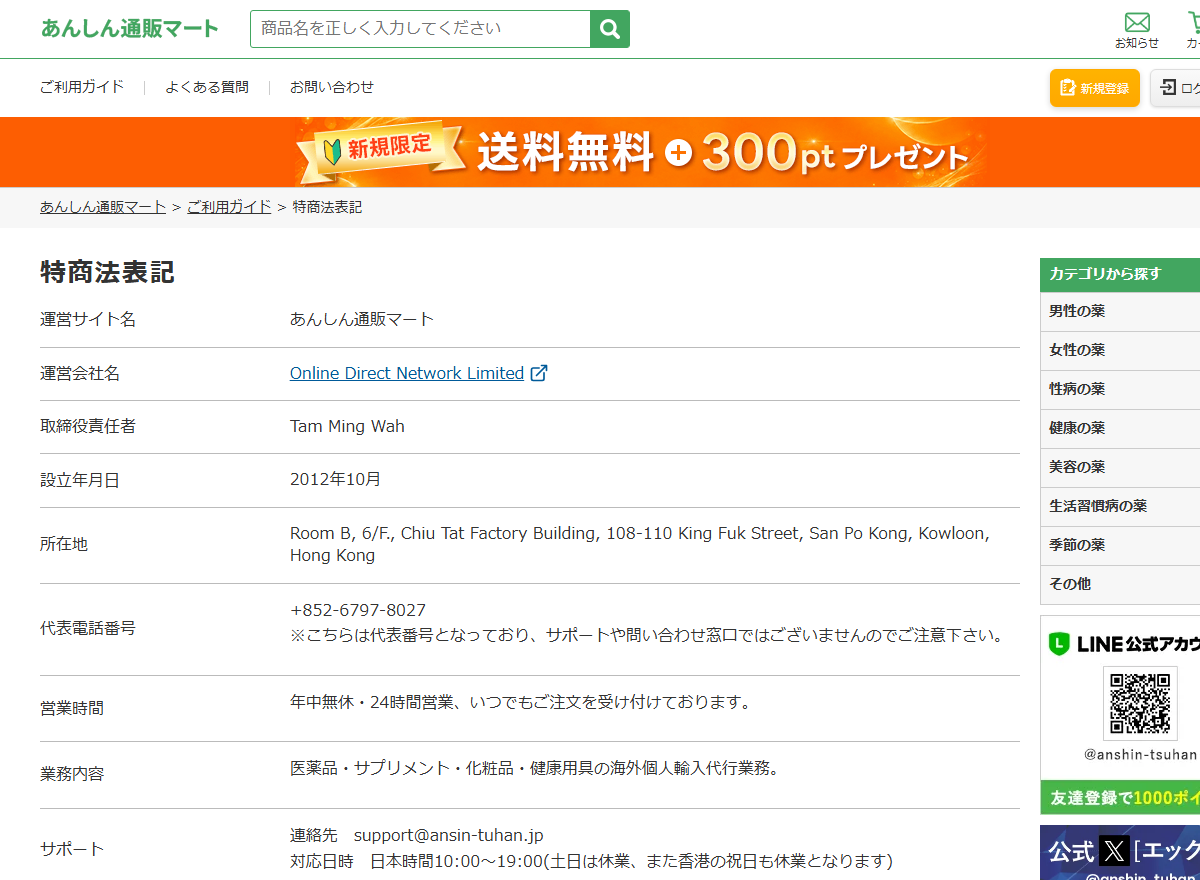Image resolution: width=1200 pixels, height=880 pixels.
Task: Click the 新規登録 orange button
Action: pos(1094,88)
